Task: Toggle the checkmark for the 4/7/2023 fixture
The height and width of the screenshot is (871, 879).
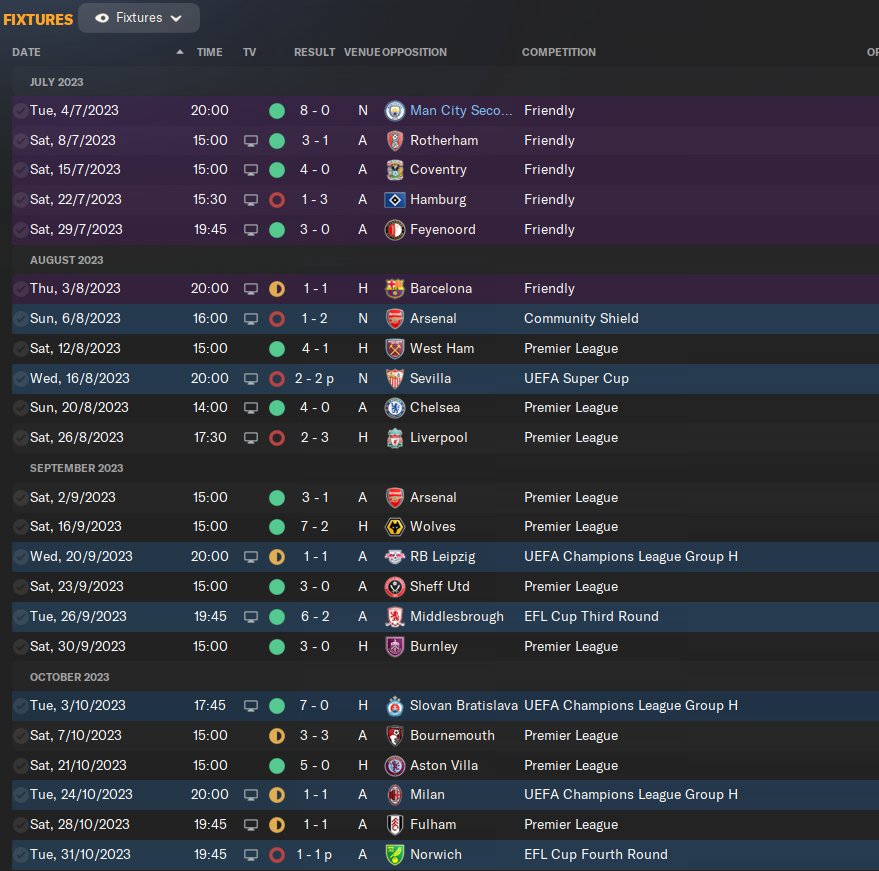Action: point(20,111)
